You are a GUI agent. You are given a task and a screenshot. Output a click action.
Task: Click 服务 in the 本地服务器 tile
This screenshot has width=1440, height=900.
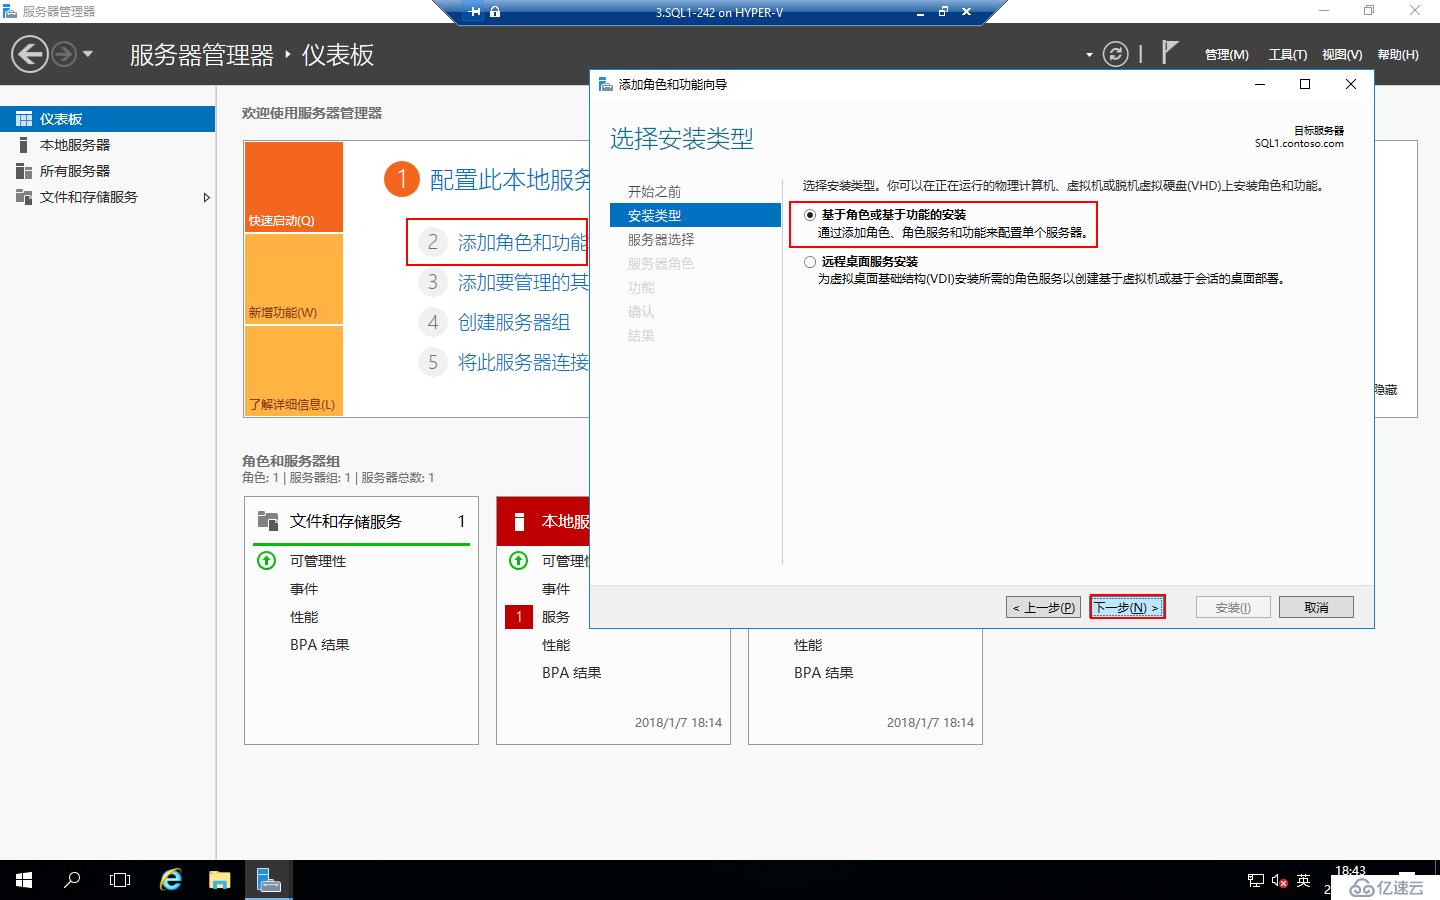pyautogui.click(x=556, y=617)
